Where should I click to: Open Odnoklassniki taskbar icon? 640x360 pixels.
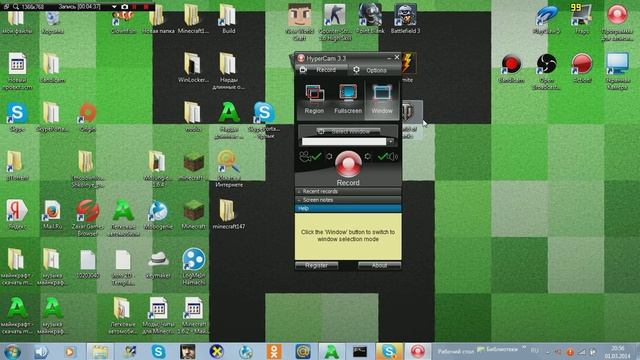pyautogui.click(x=274, y=351)
